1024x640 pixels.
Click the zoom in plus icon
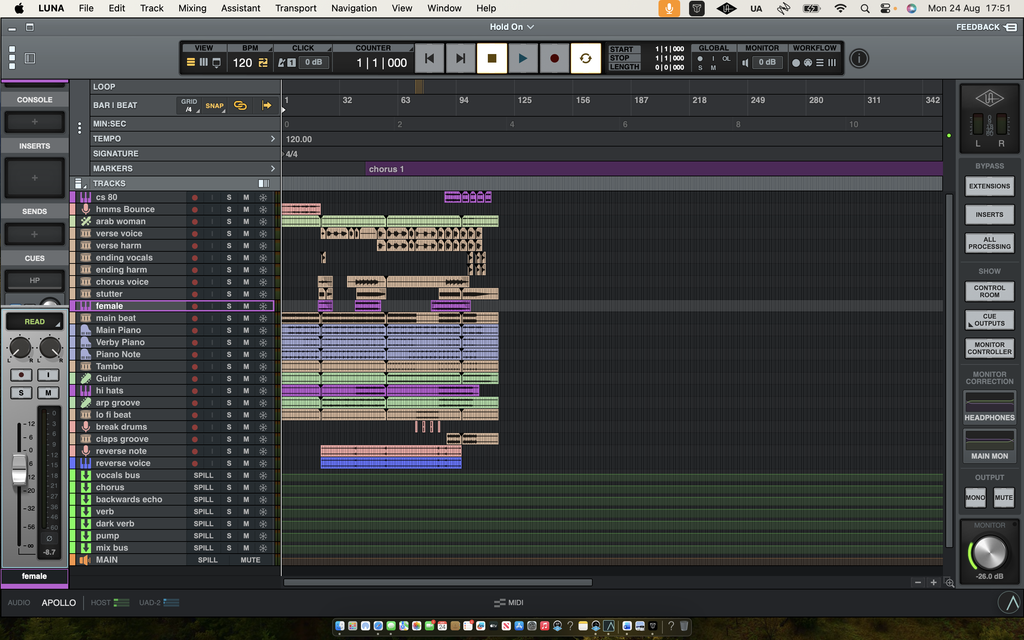coord(933,583)
